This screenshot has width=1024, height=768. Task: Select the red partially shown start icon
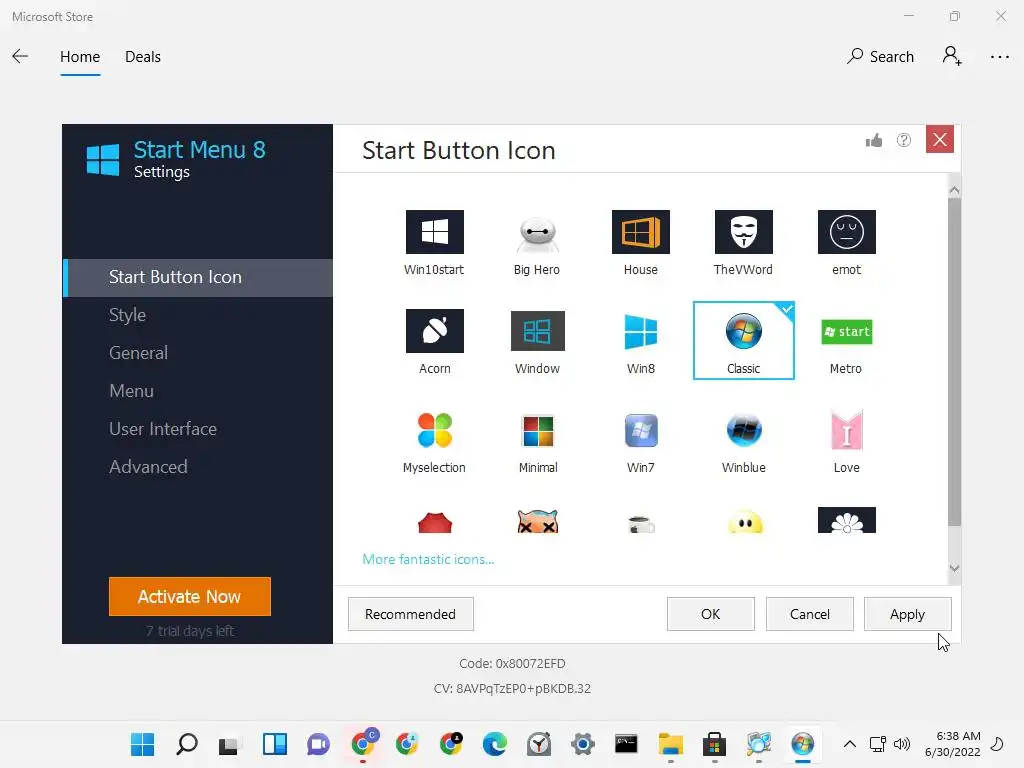(434, 522)
